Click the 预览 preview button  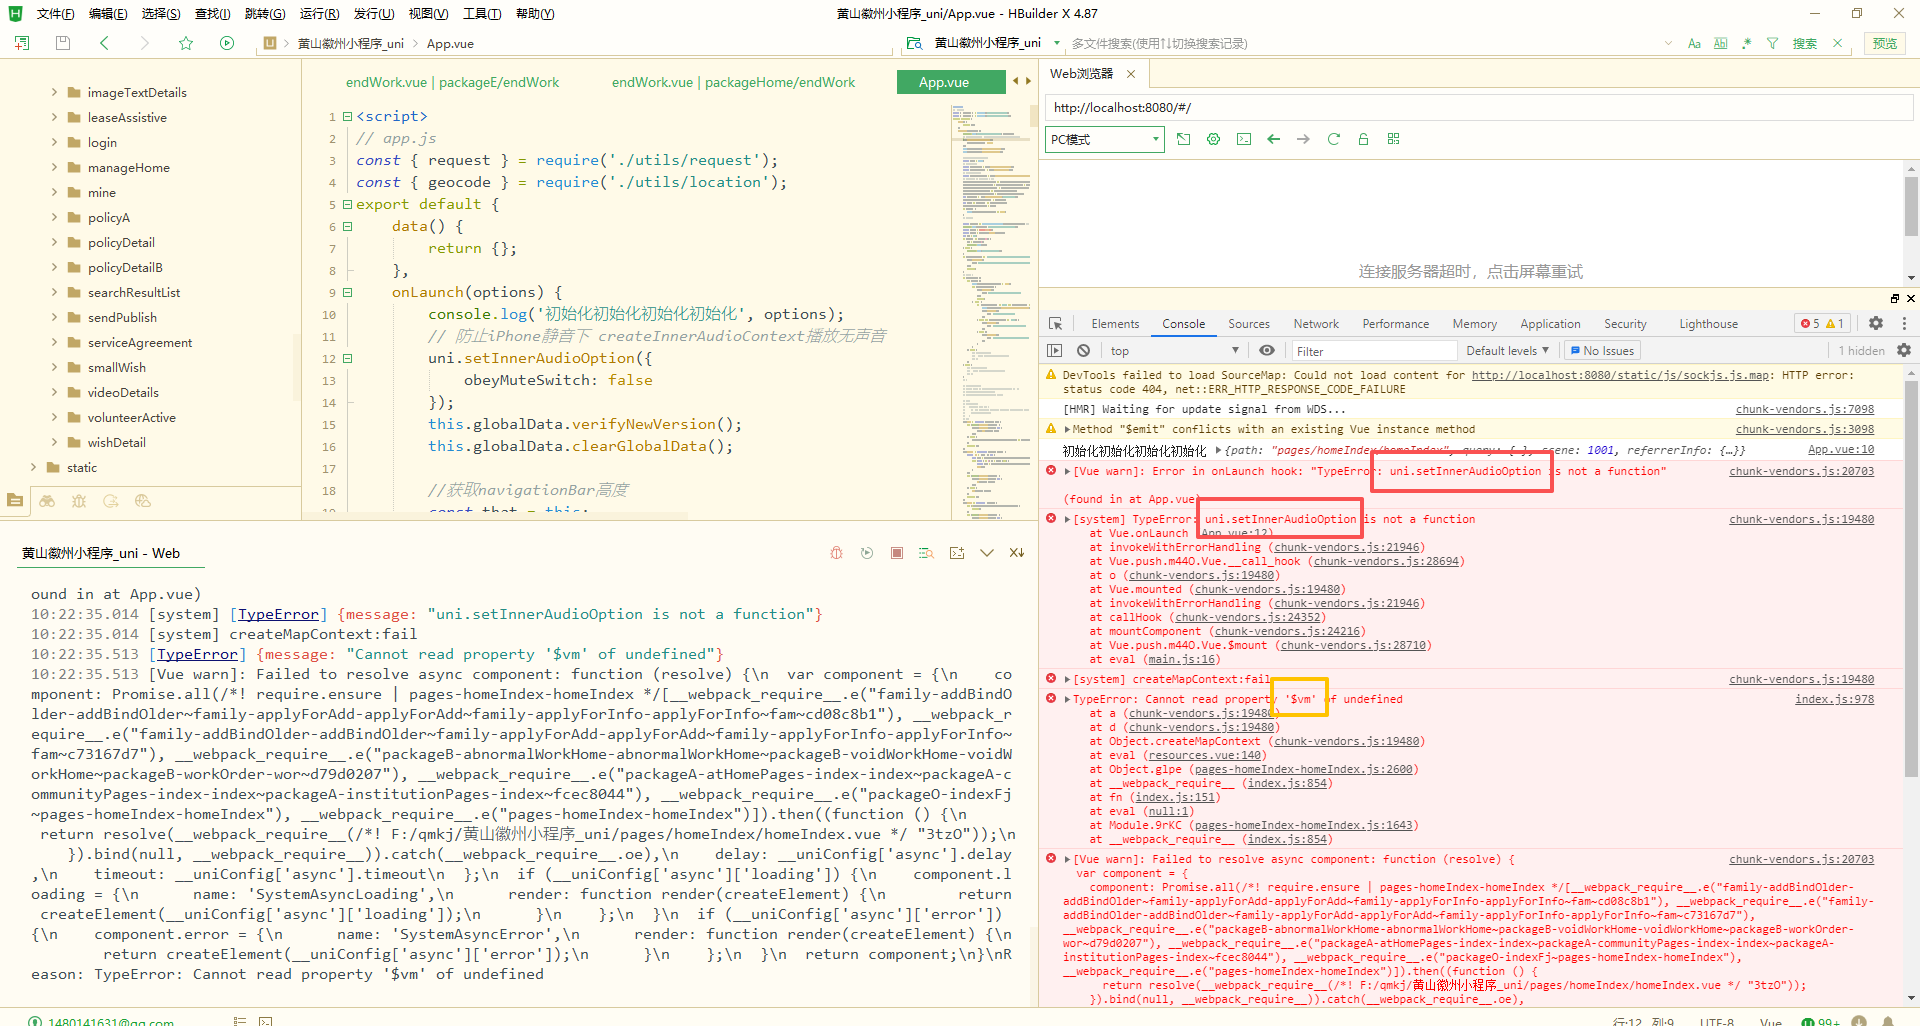(x=1884, y=43)
